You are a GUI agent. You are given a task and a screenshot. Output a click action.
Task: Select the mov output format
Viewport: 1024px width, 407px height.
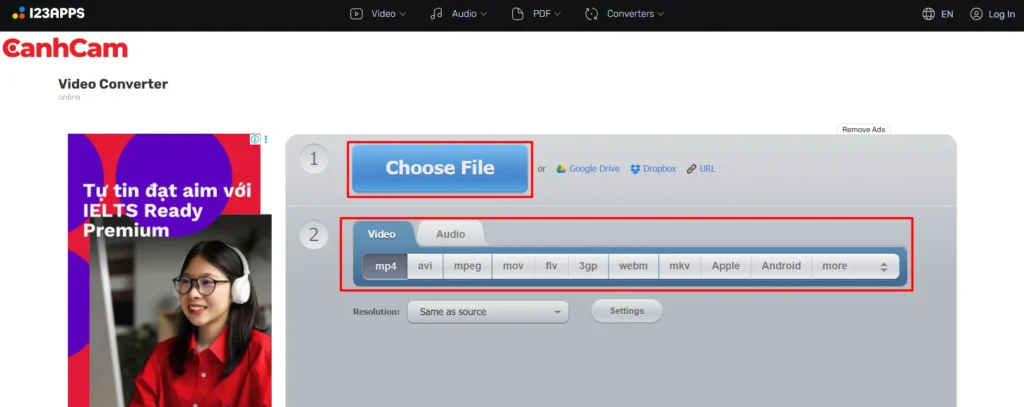click(513, 266)
